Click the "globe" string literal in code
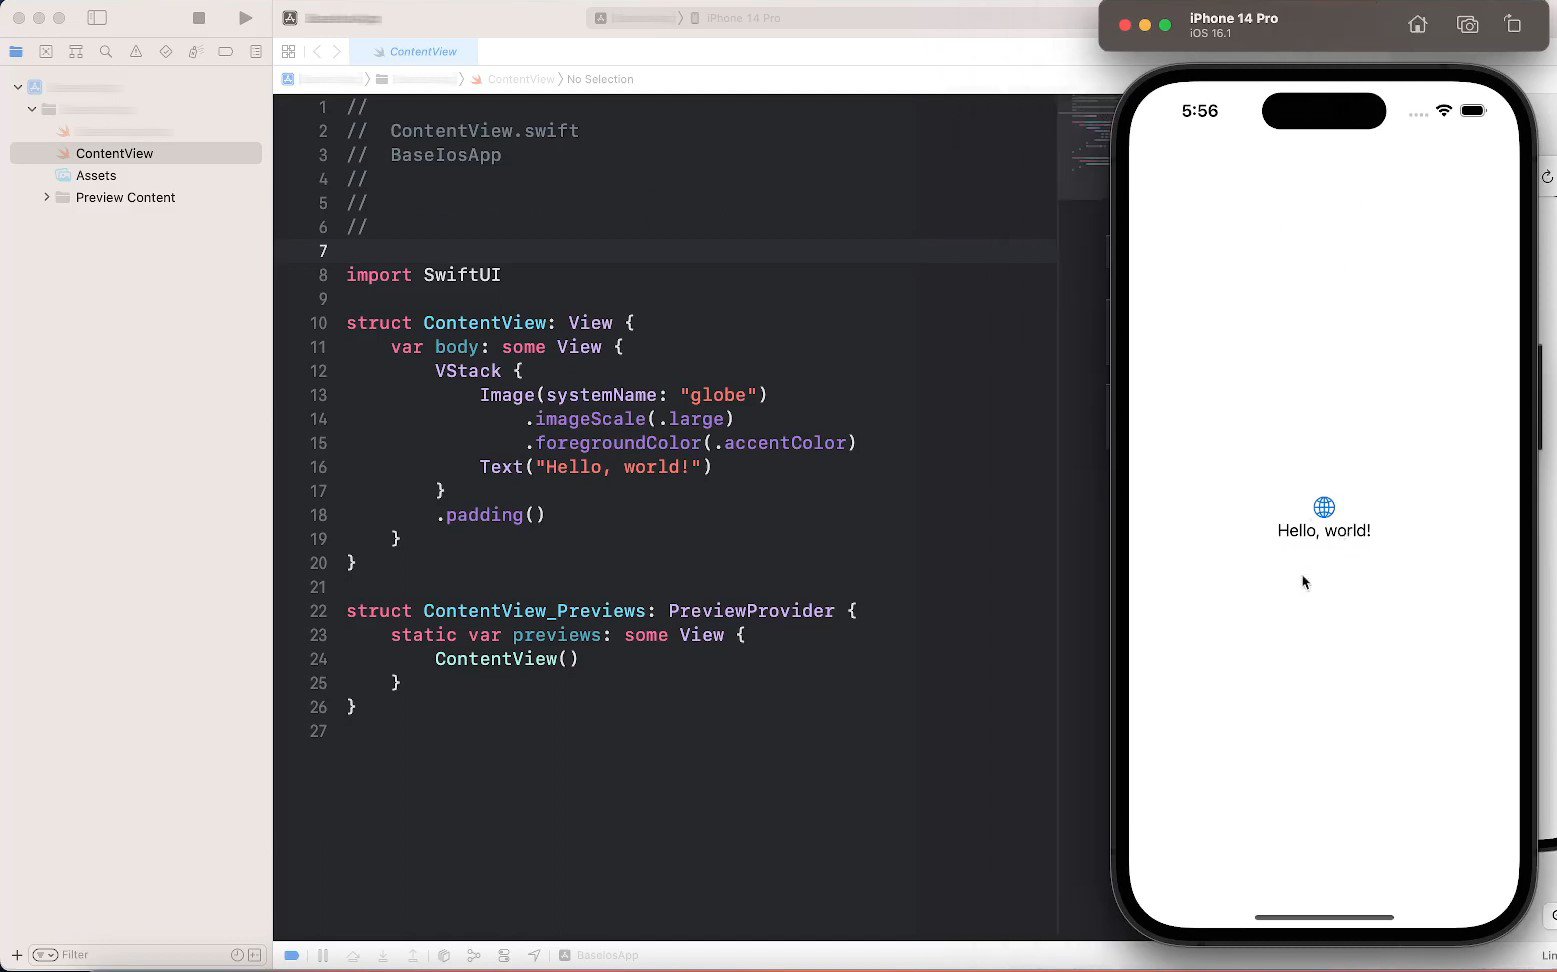Image resolution: width=1557 pixels, height=972 pixels. tap(718, 395)
